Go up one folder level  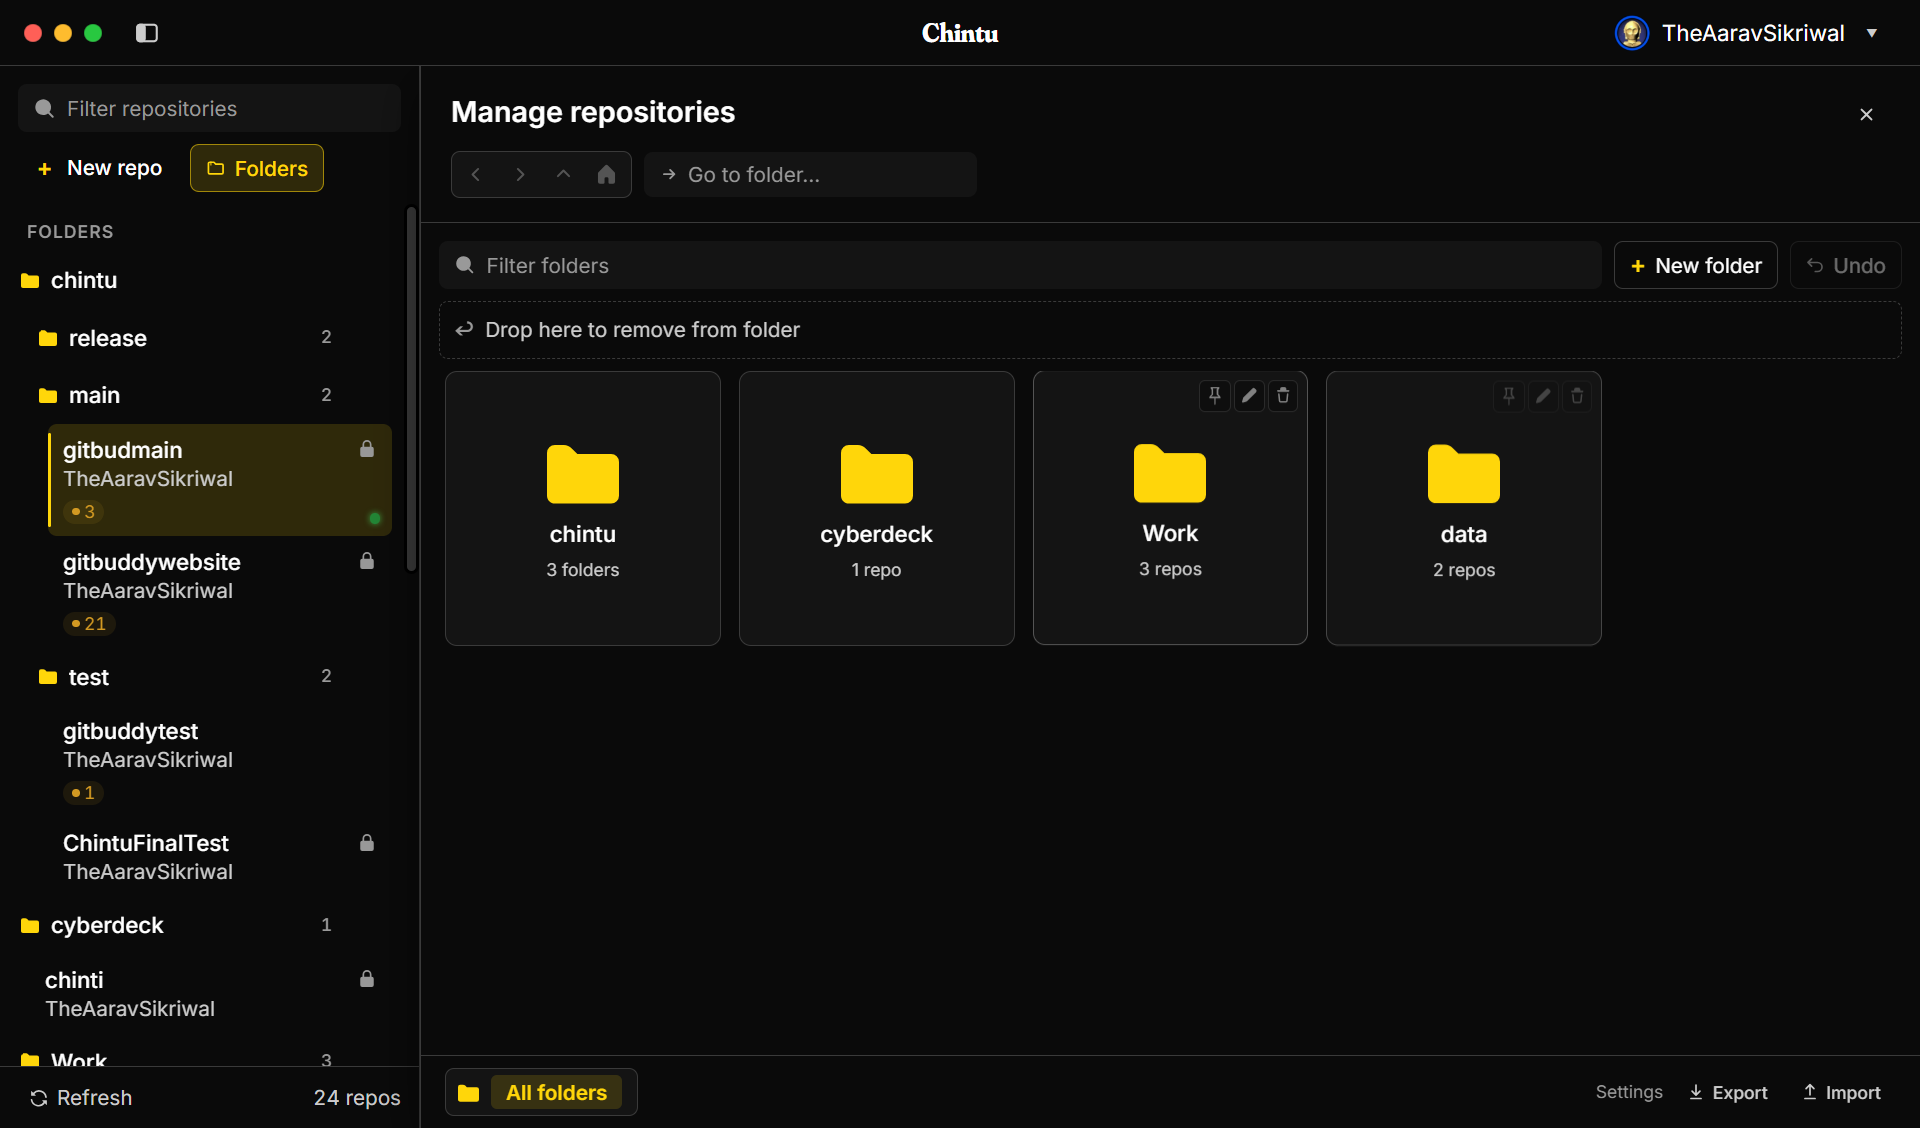tap(563, 175)
